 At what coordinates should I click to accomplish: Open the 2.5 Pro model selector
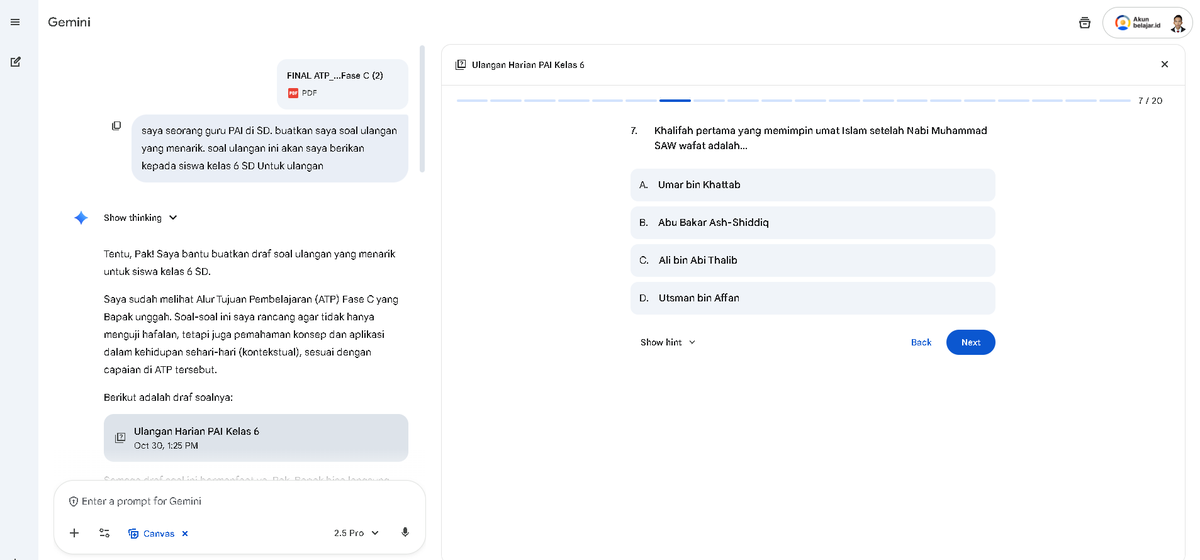click(357, 533)
